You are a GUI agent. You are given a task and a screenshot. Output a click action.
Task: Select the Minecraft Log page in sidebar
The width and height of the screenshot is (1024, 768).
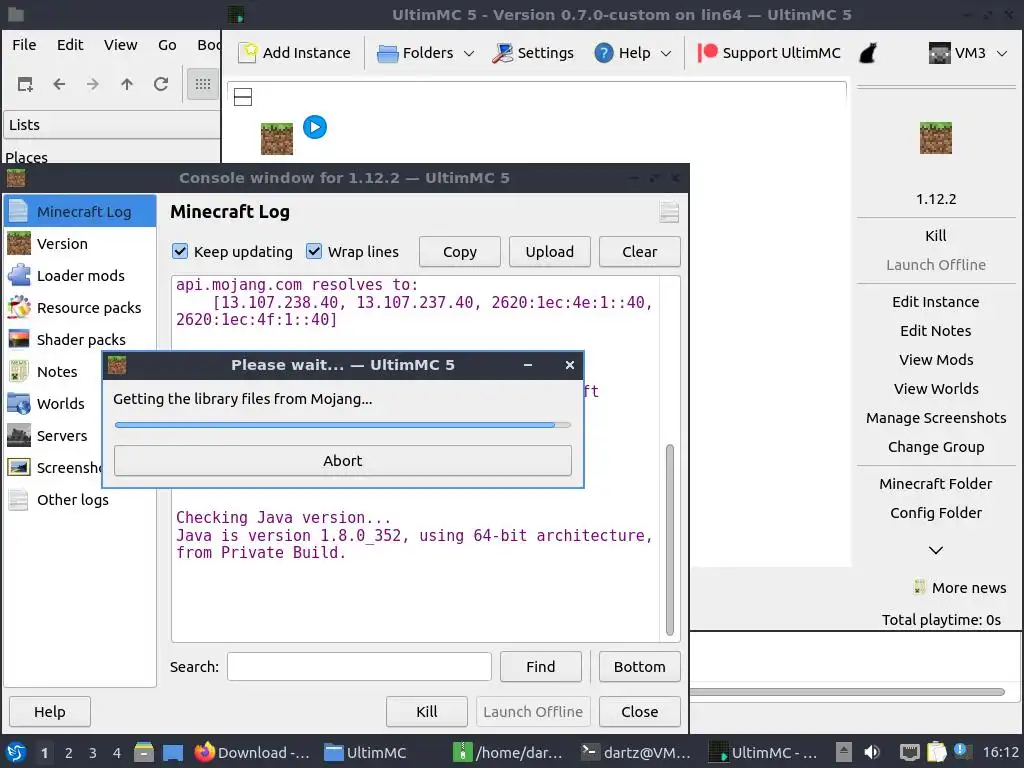[80, 212]
